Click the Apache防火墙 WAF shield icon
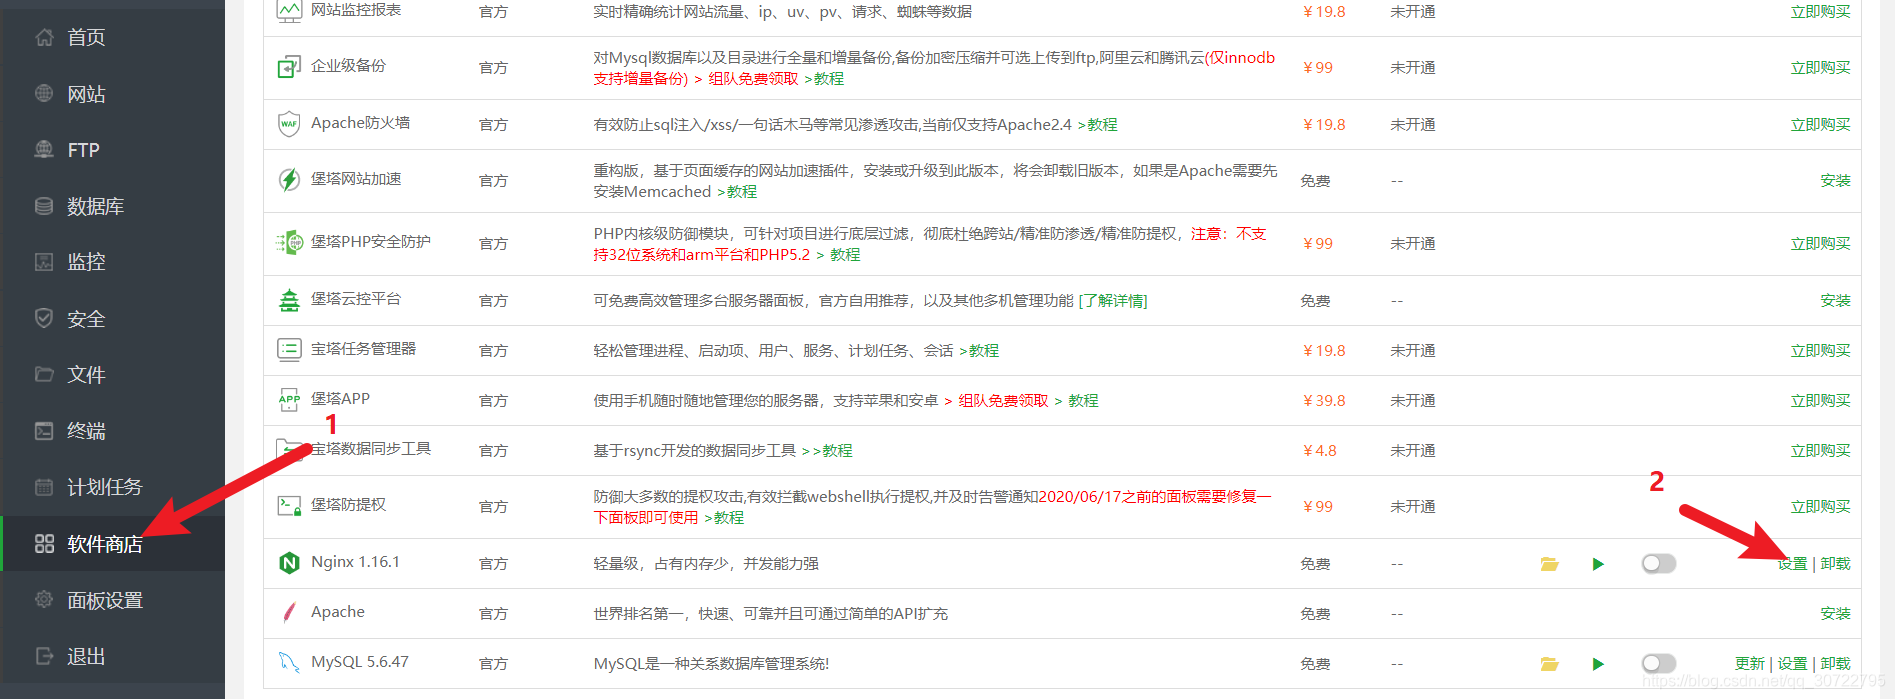Image resolution: width=1895 pixels, height=699 pixels. coord(289,124)
